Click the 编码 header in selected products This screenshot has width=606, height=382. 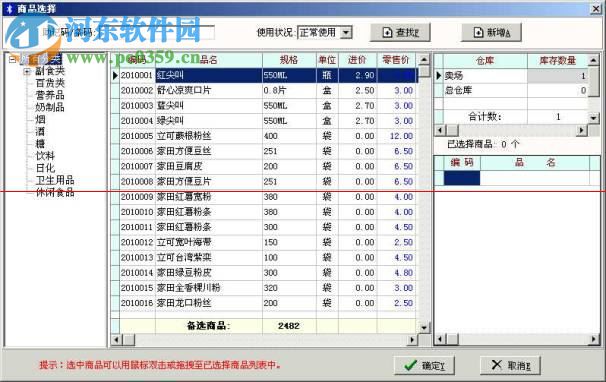[461, 163]
